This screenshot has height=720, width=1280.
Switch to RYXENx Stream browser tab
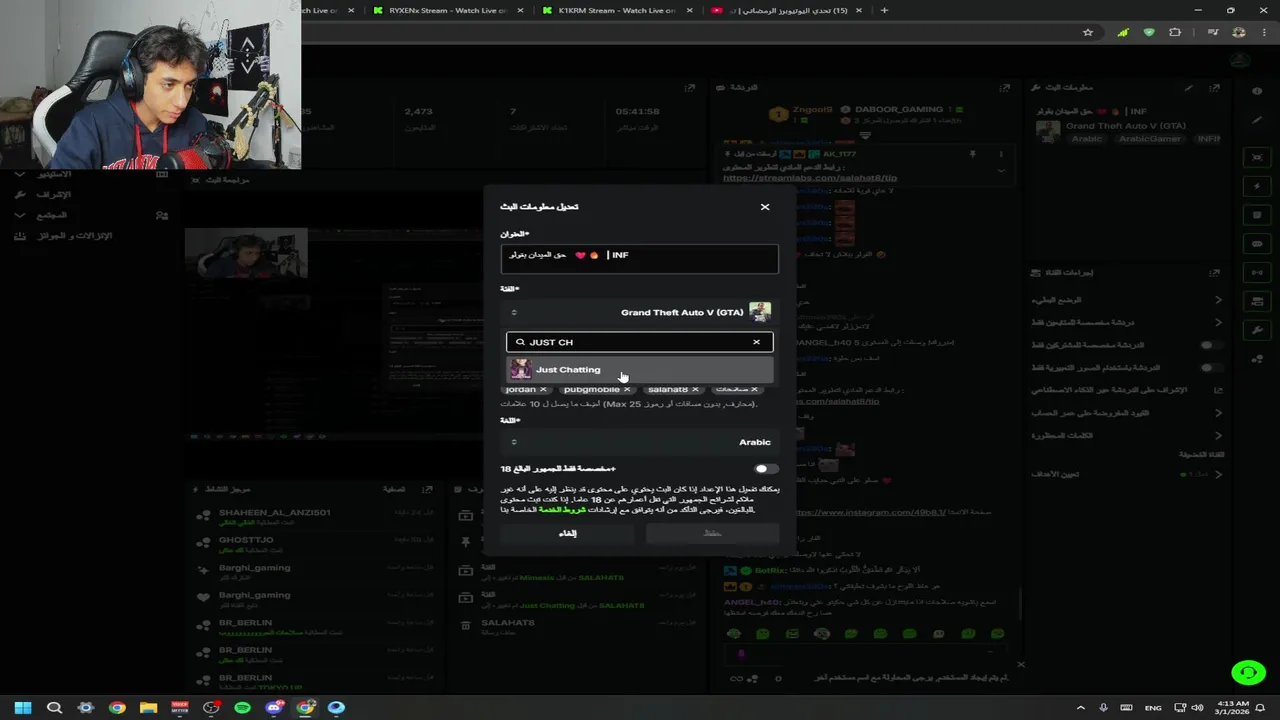pyautogui.click(x=449, y=10)
